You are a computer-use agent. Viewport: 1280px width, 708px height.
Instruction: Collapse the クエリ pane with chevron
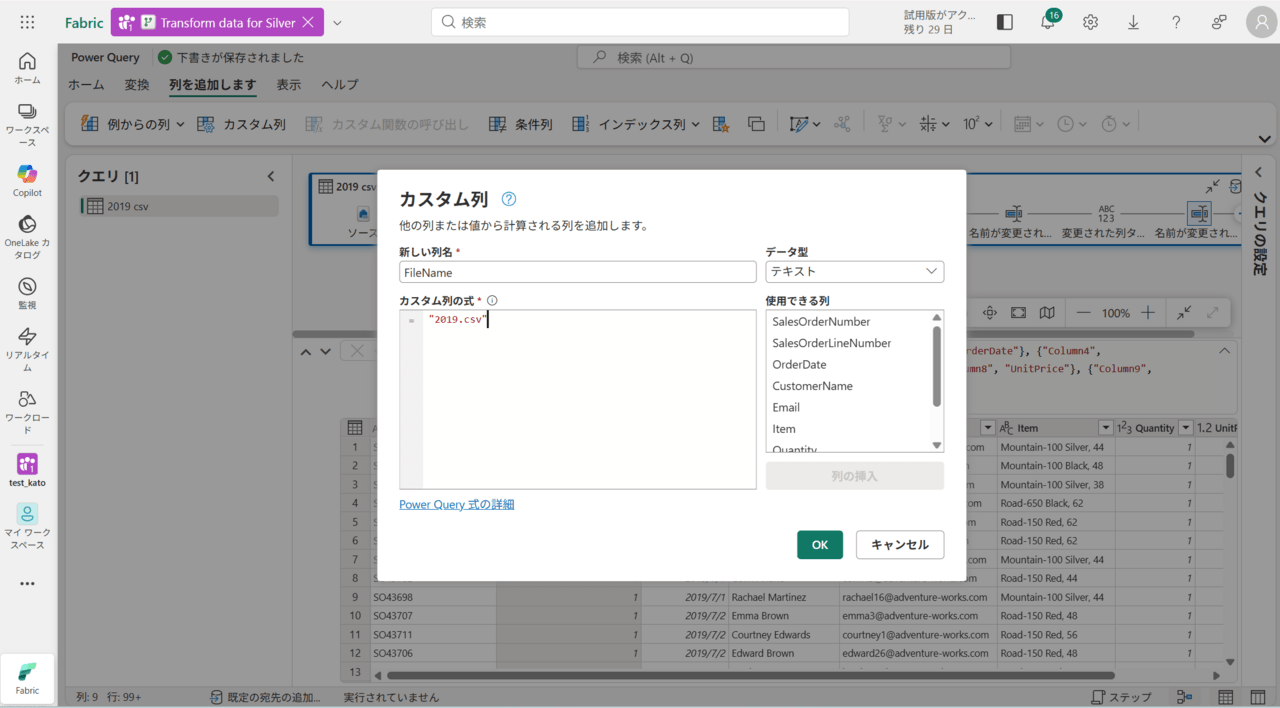[x=270, y=177]
